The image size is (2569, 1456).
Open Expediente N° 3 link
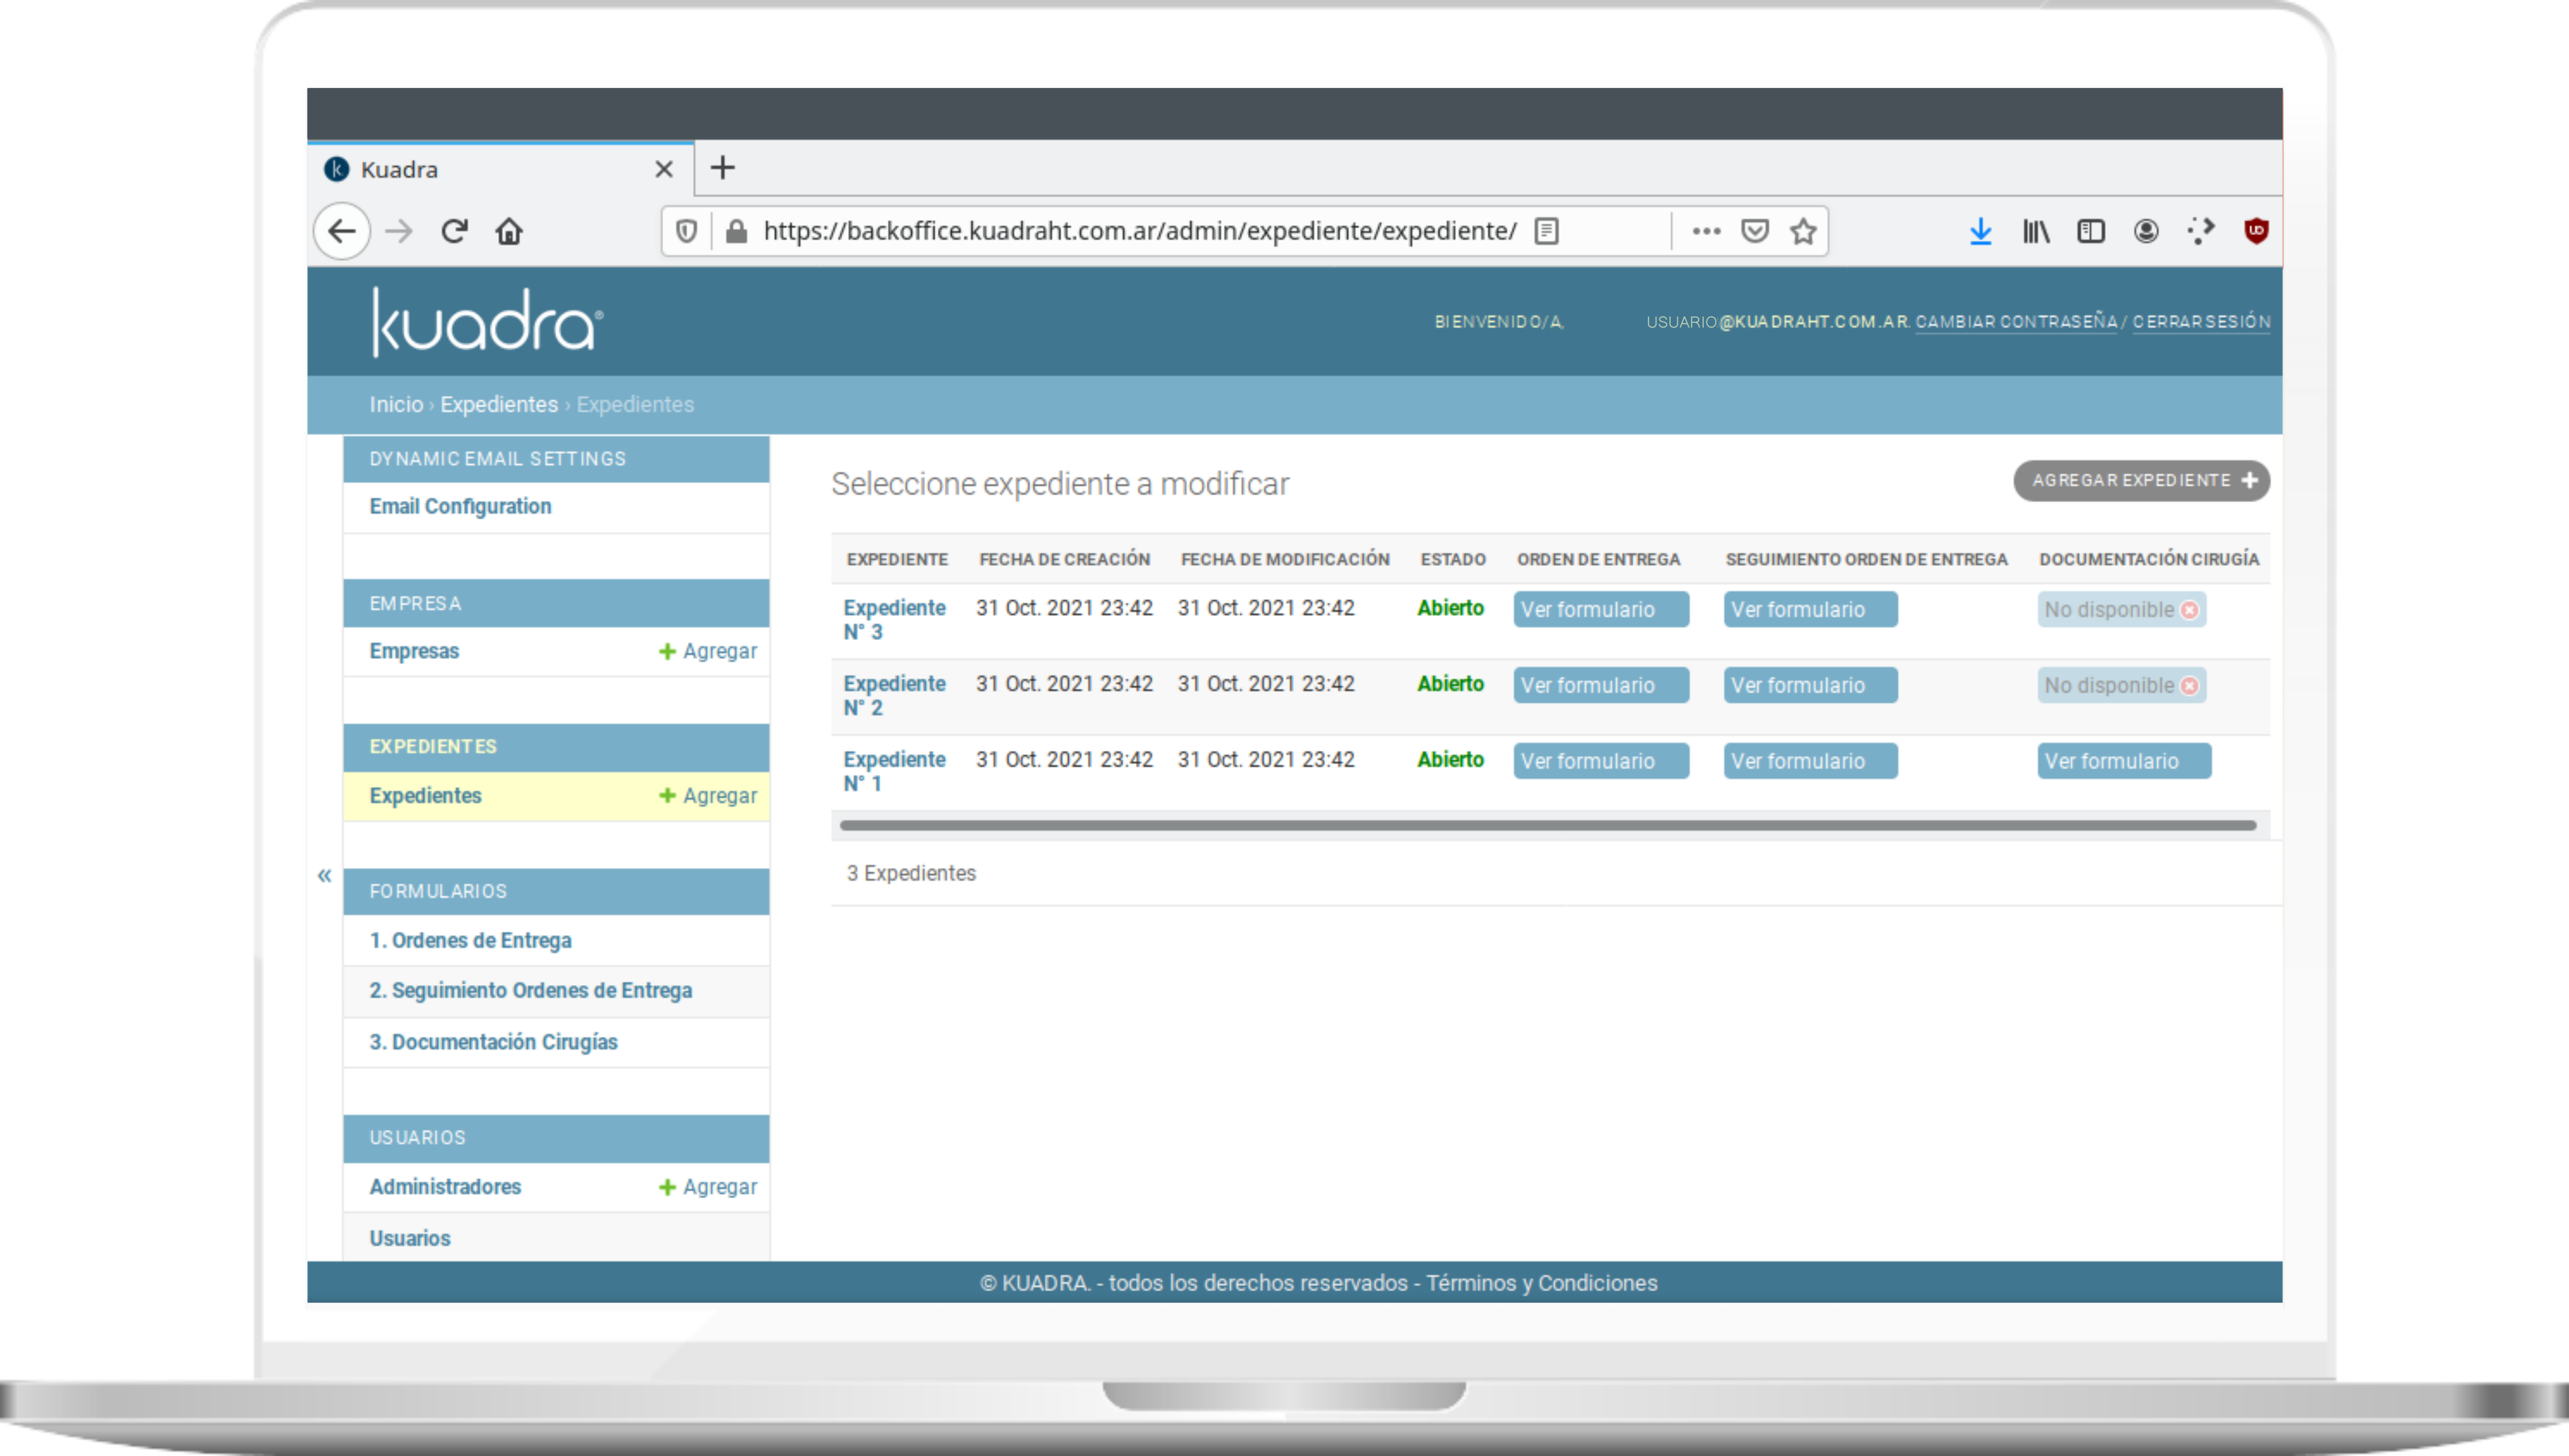[893, 619]
